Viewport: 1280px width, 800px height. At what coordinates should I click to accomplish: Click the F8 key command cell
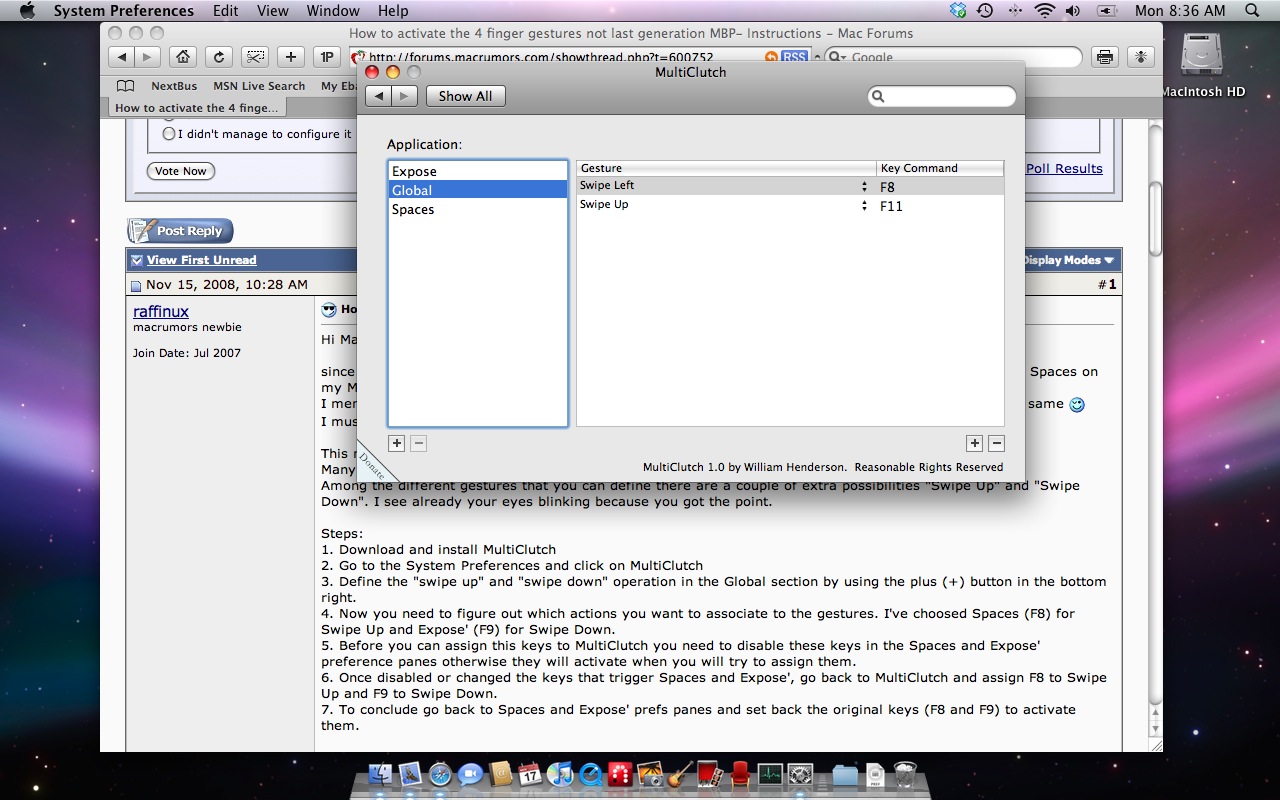pos(940,186)
